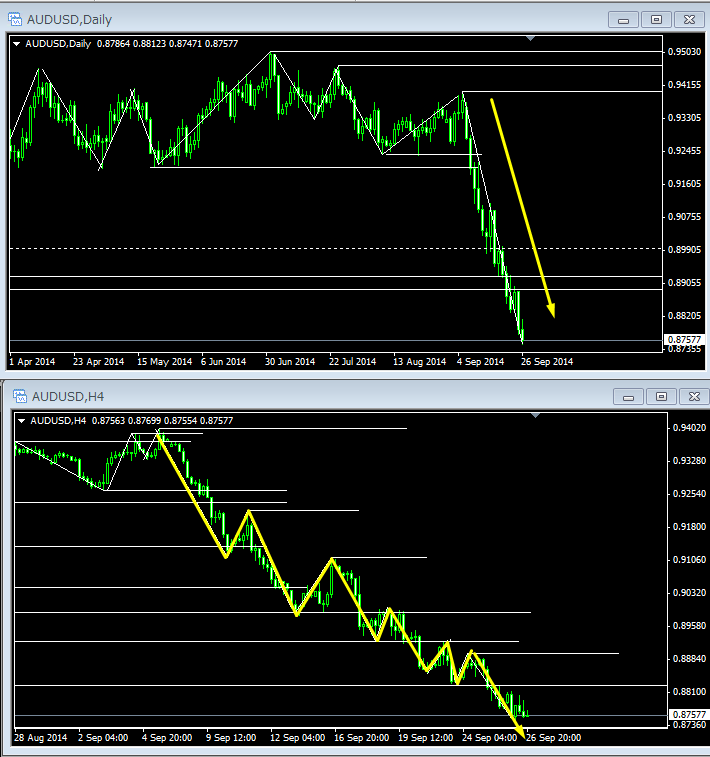Expand the triangle beside AUDUSD,H4 price info
The height and width of the screenshot is (757, 710).
pos(22,420)
